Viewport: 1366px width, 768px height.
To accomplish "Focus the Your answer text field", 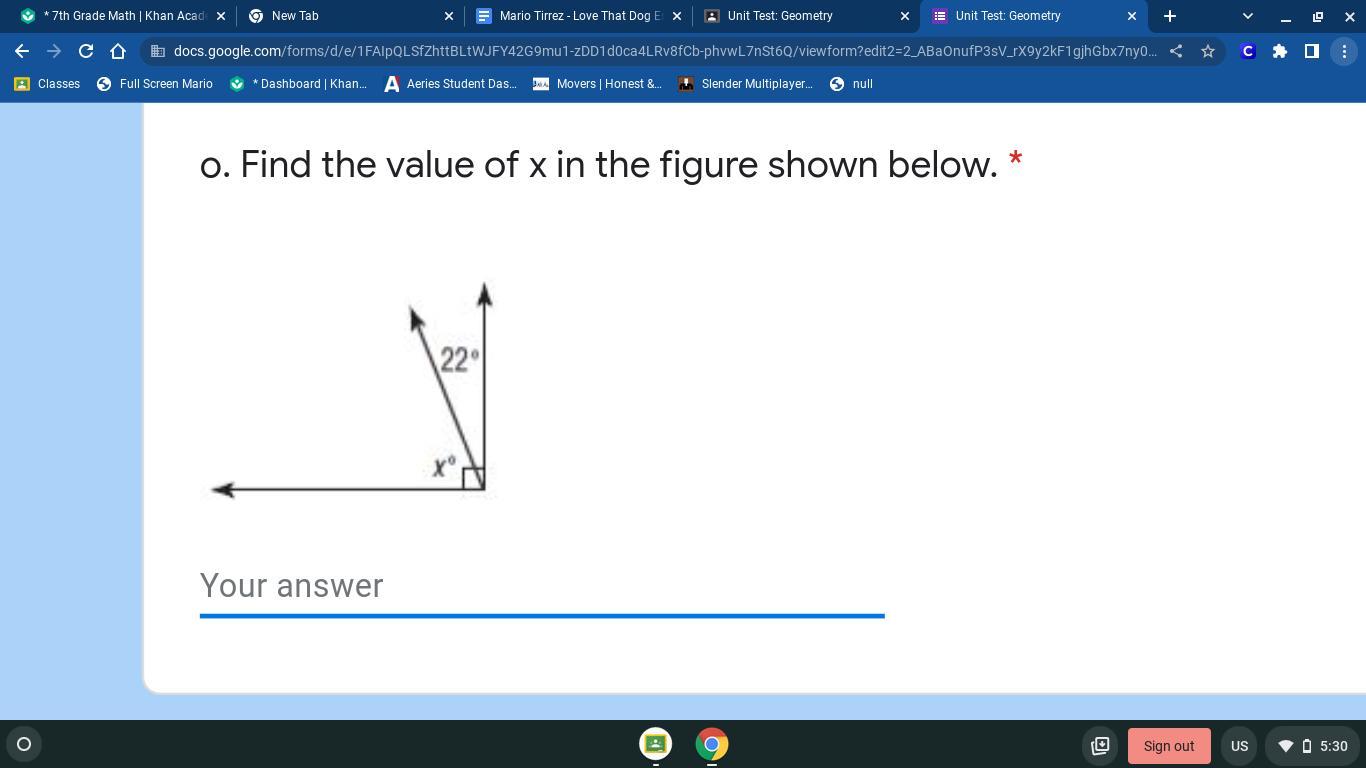I will tap(542, 586).
